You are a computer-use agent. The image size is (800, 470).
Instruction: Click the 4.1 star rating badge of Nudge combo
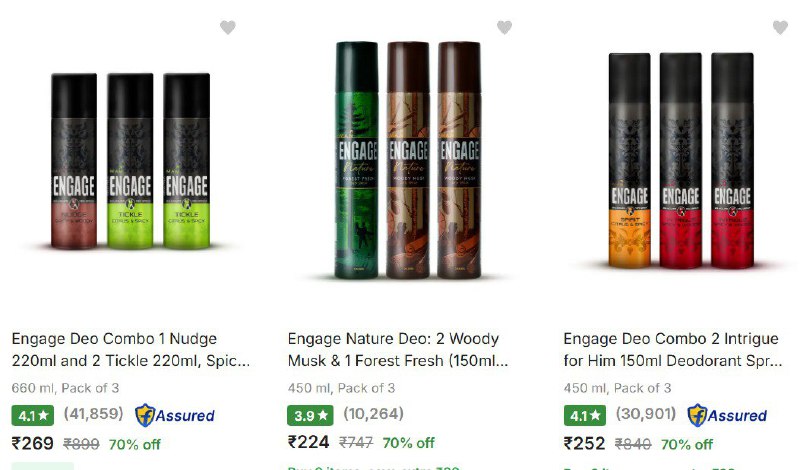(33, 415)
